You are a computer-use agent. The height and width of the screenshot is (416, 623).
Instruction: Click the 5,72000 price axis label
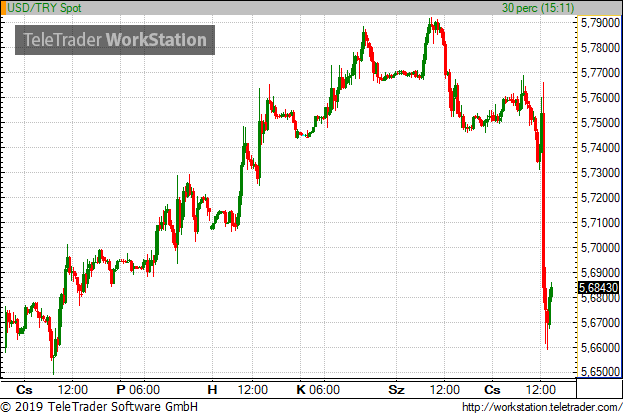coord(600,197)
